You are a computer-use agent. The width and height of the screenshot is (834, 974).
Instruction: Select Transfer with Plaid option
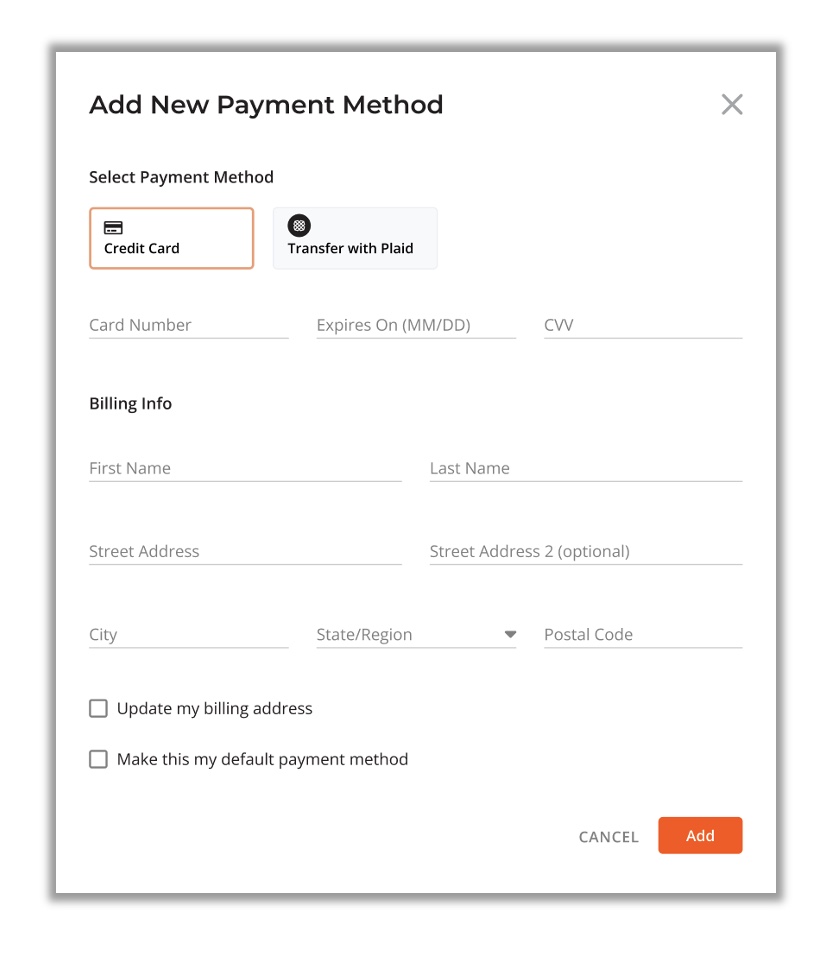point(355,239)
